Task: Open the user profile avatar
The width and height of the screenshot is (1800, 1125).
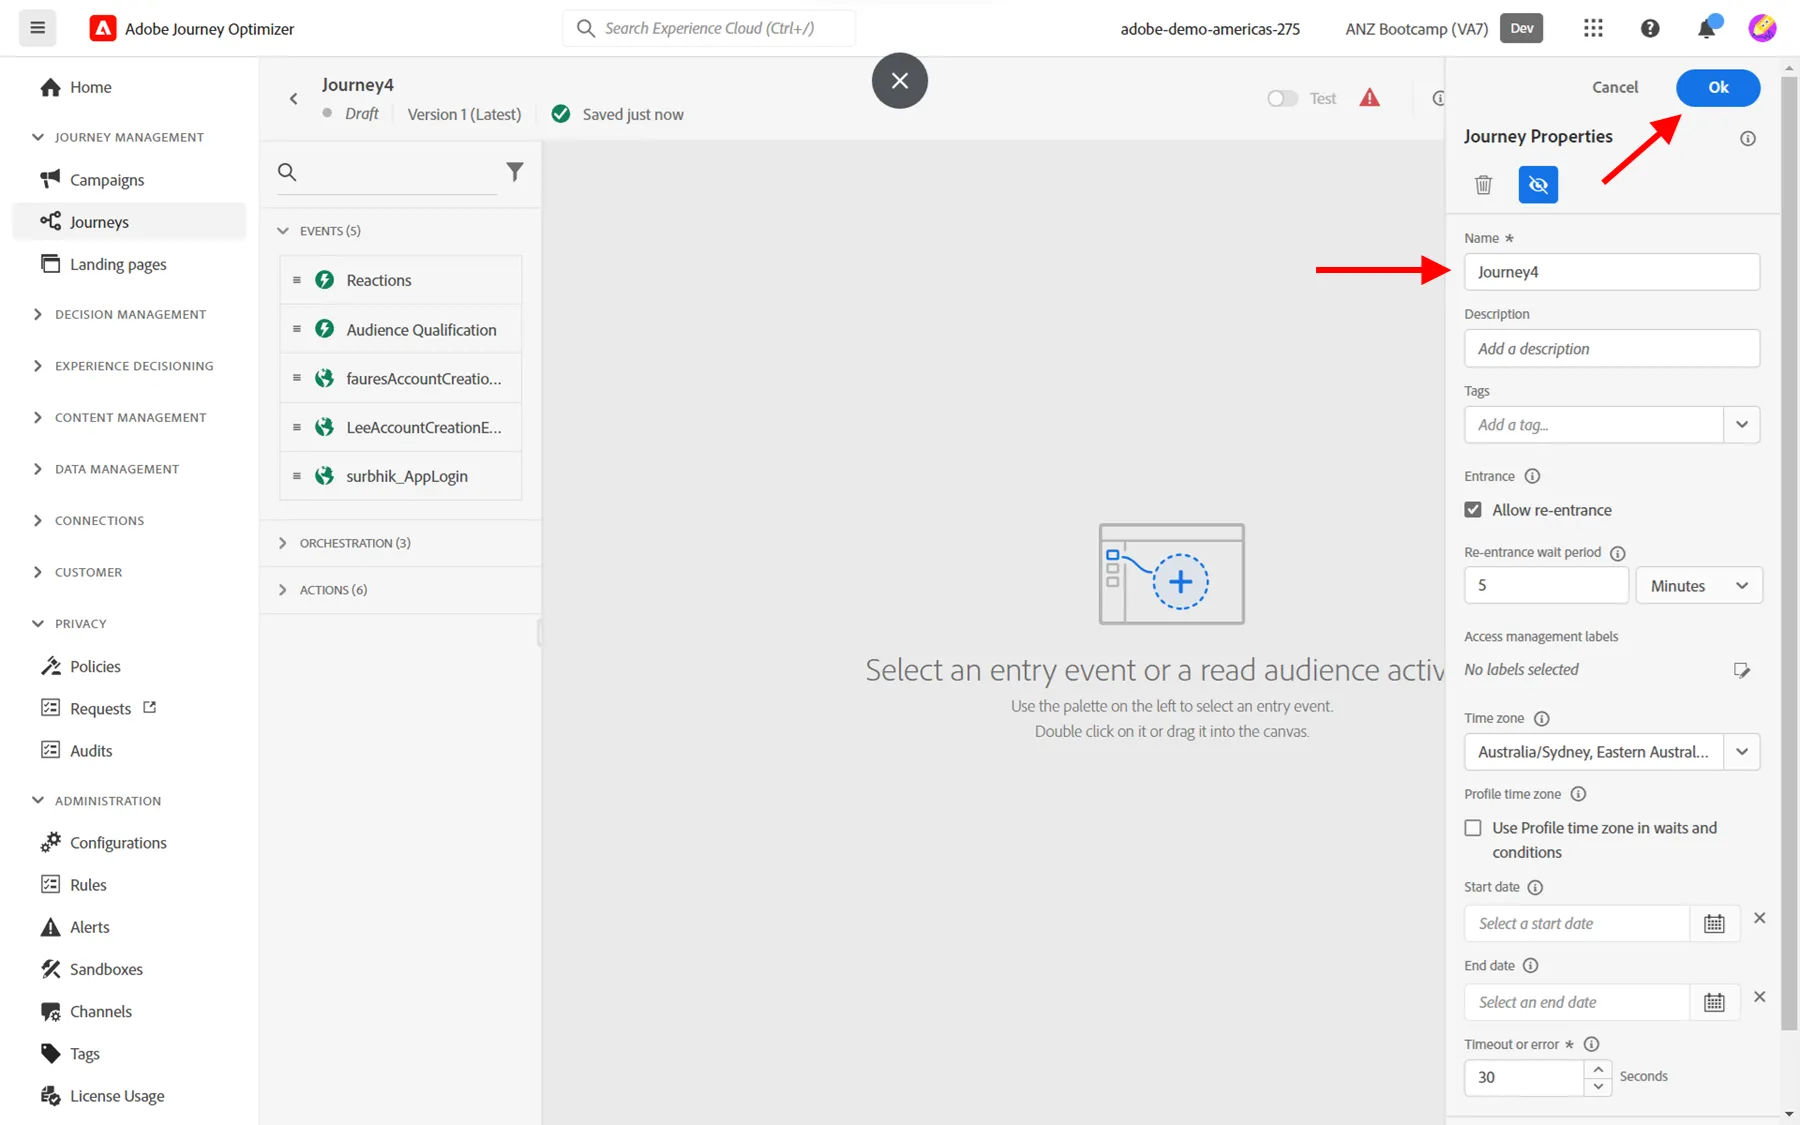Action: click(x=1762, y=28)
